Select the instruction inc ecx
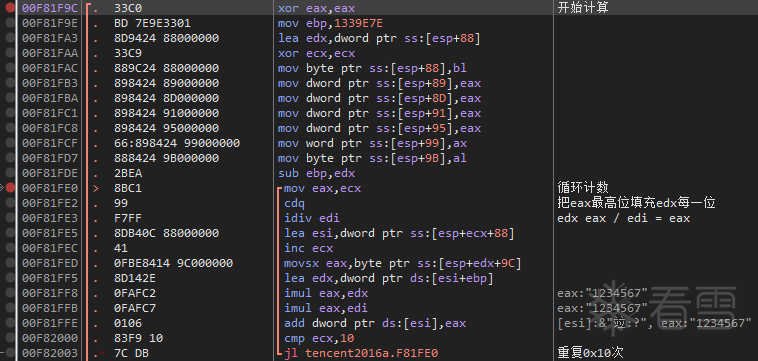This screenshot has width=758, height=361. click(308, 247)
